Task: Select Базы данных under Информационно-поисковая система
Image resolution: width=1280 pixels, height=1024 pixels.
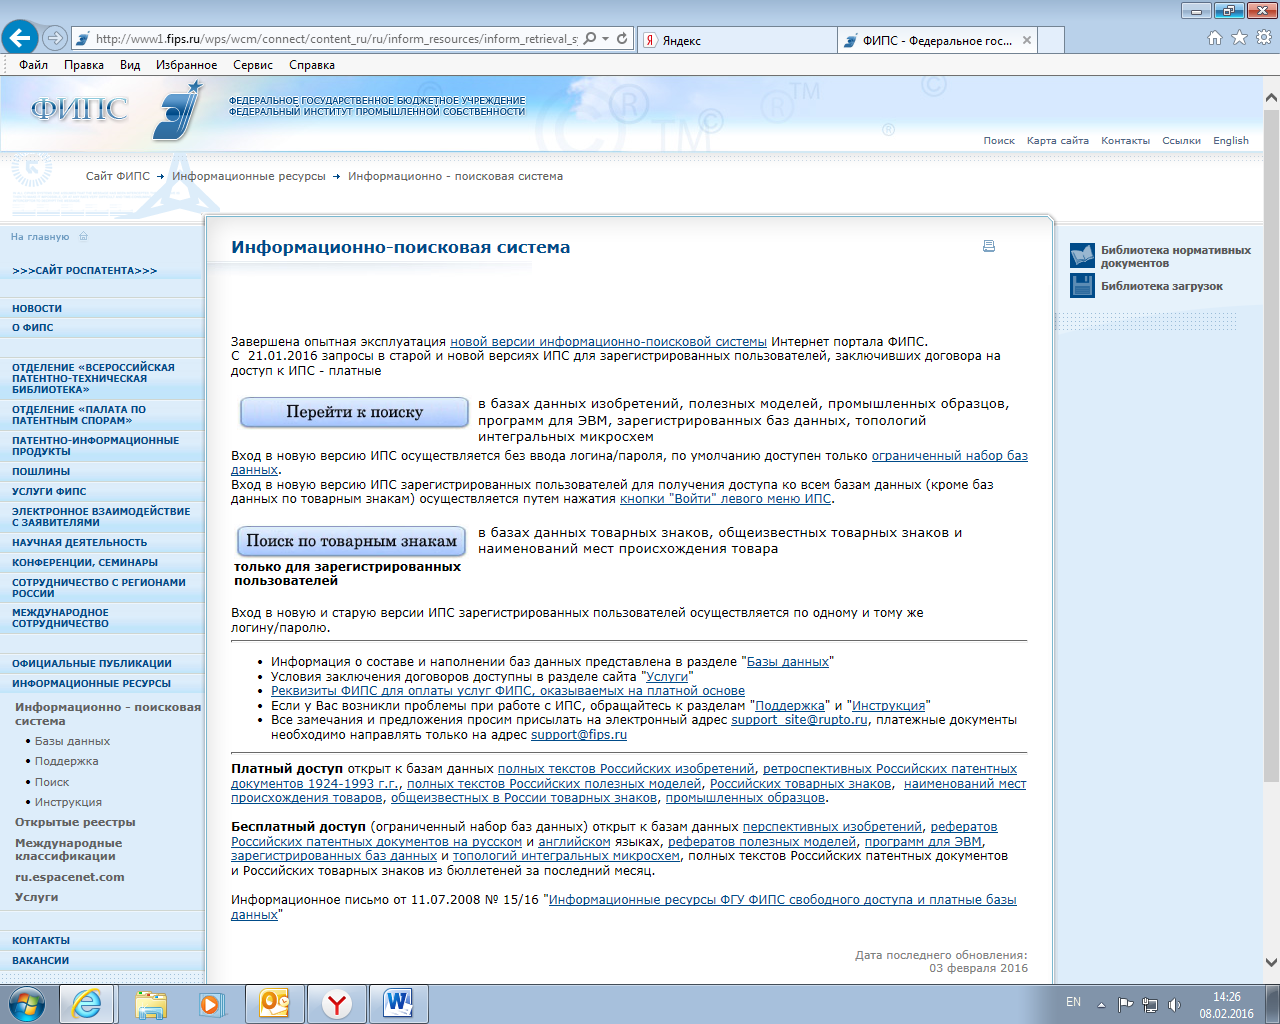Action: pyautogui.click(x=72, y=742)
